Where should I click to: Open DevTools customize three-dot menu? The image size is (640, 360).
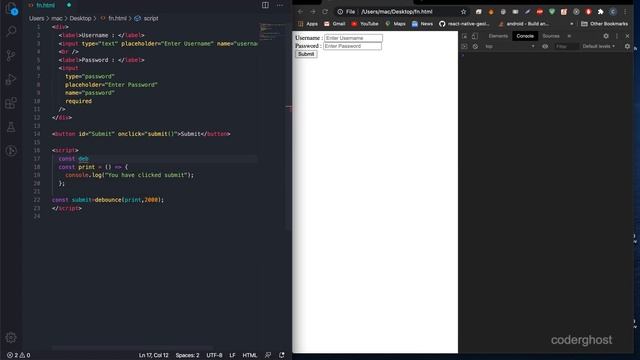pos(617,36)
